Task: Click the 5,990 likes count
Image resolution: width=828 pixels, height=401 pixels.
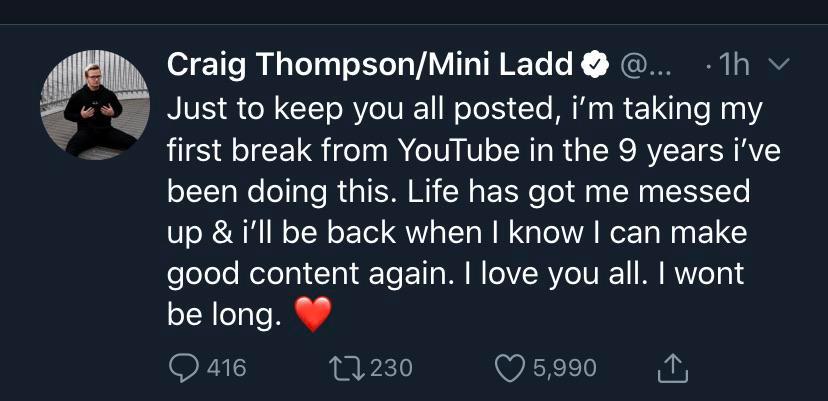Action: pyautogui.click(x=564, y=368)
